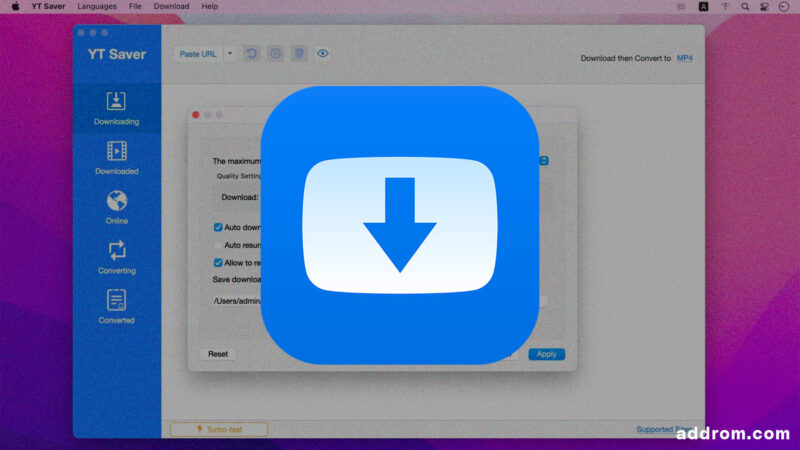Open Spotlight search in menu bar
The width and height of the screenshot is (800, 450).
[x=745, y=7]
